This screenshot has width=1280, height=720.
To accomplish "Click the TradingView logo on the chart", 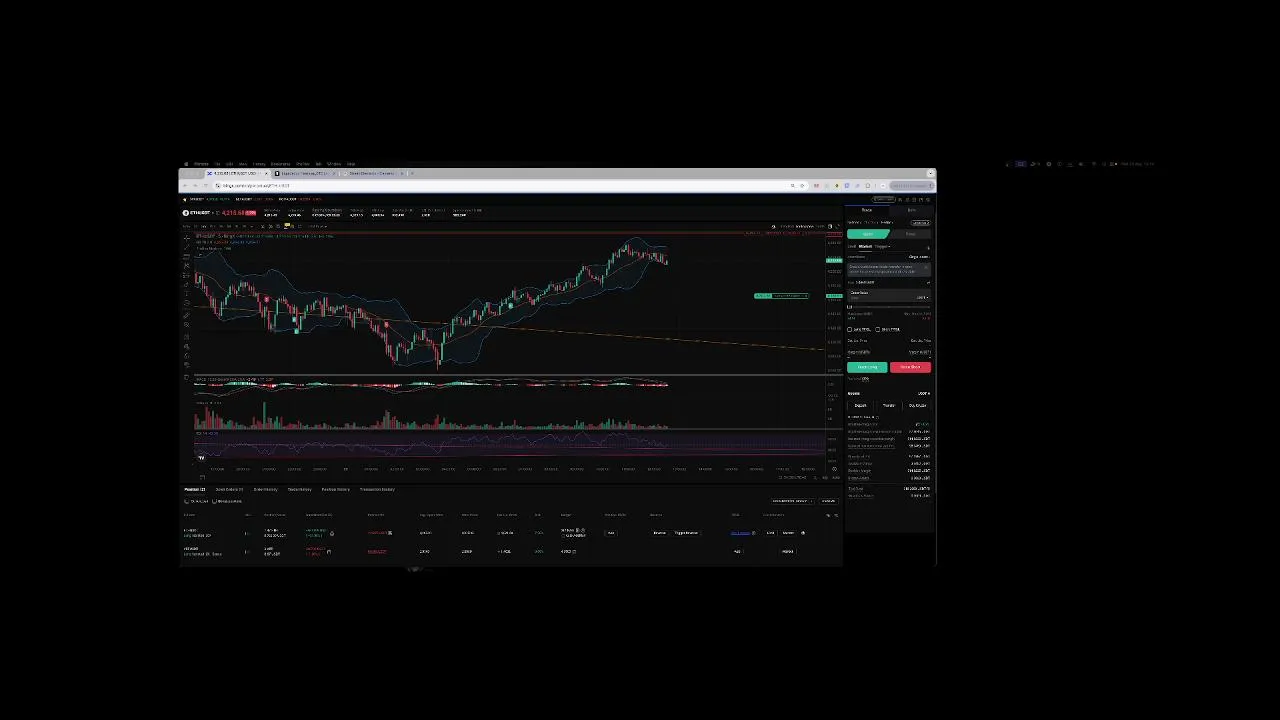I will 201,457.
